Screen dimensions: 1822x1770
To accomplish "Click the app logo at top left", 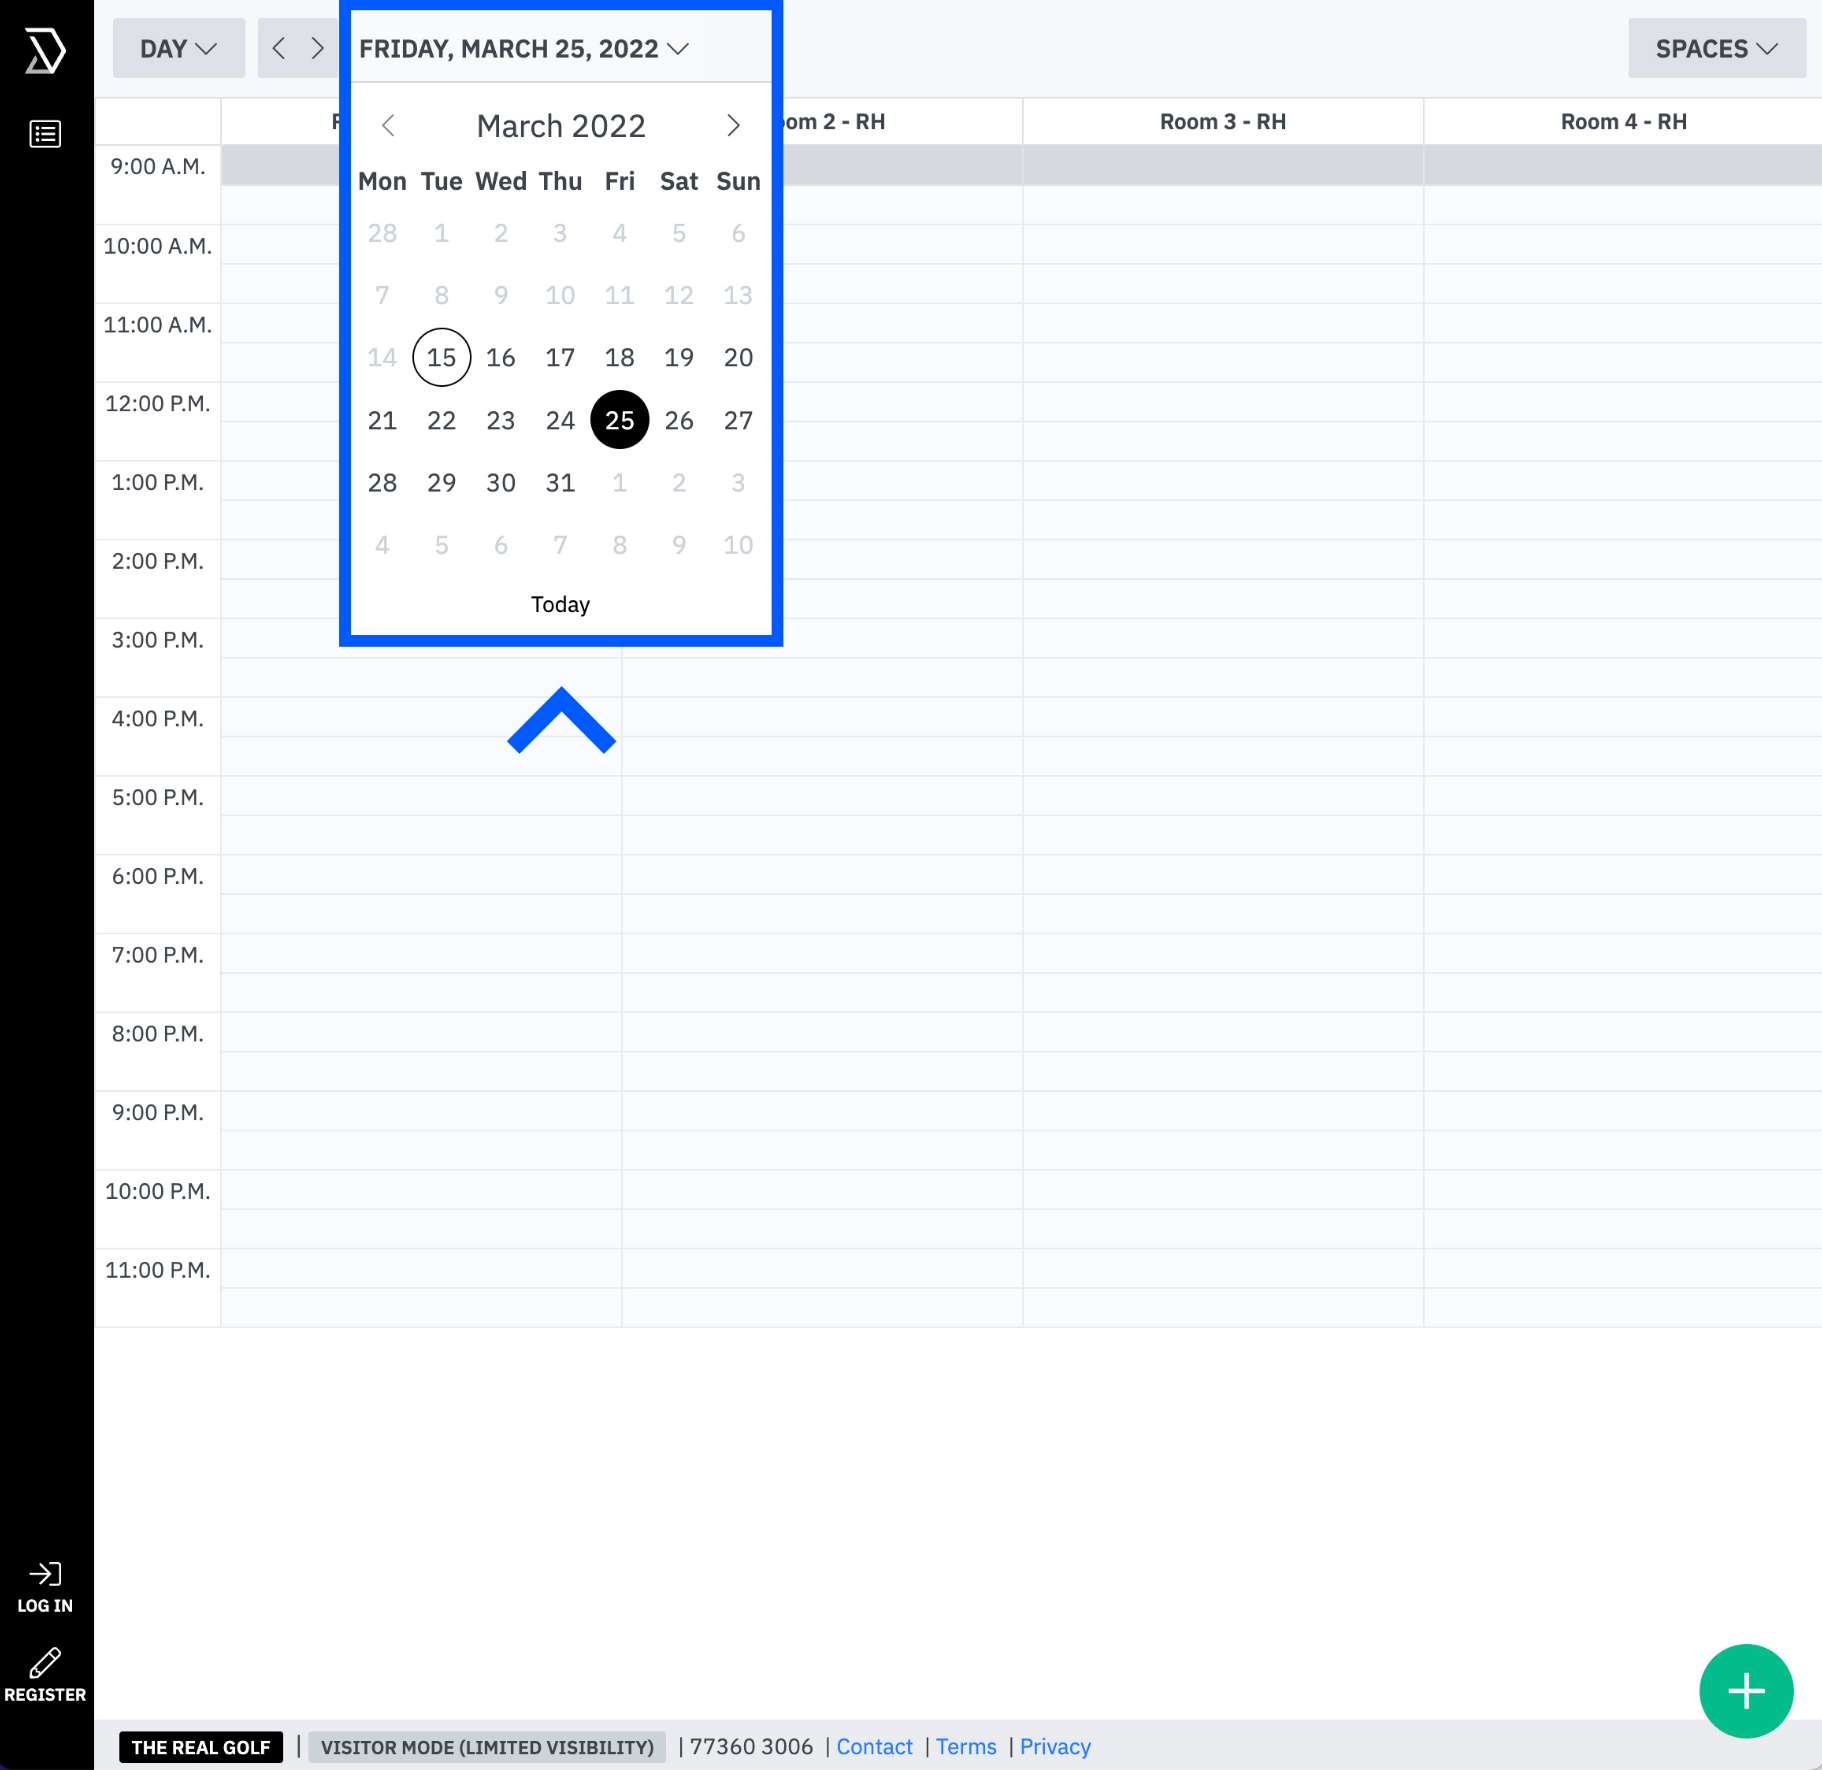I will tap(45, 48).
